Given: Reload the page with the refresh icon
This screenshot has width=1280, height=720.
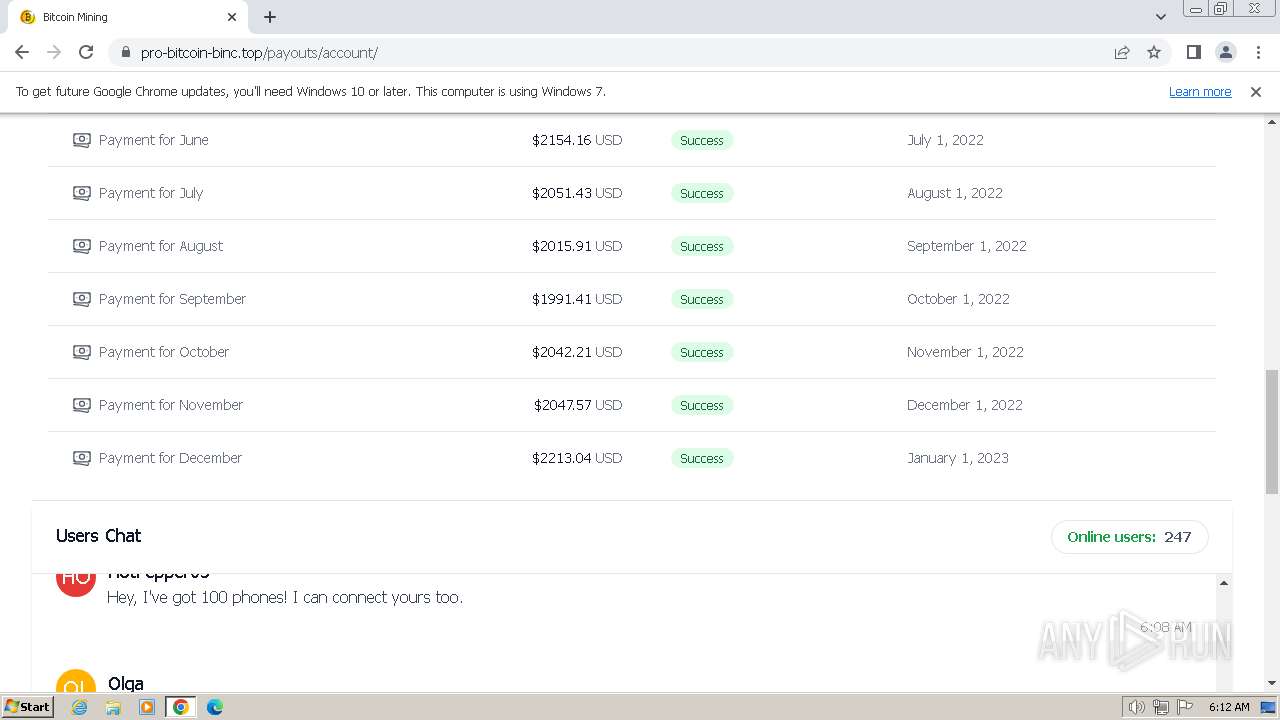Looking at the screenshot, I should 86,52.
